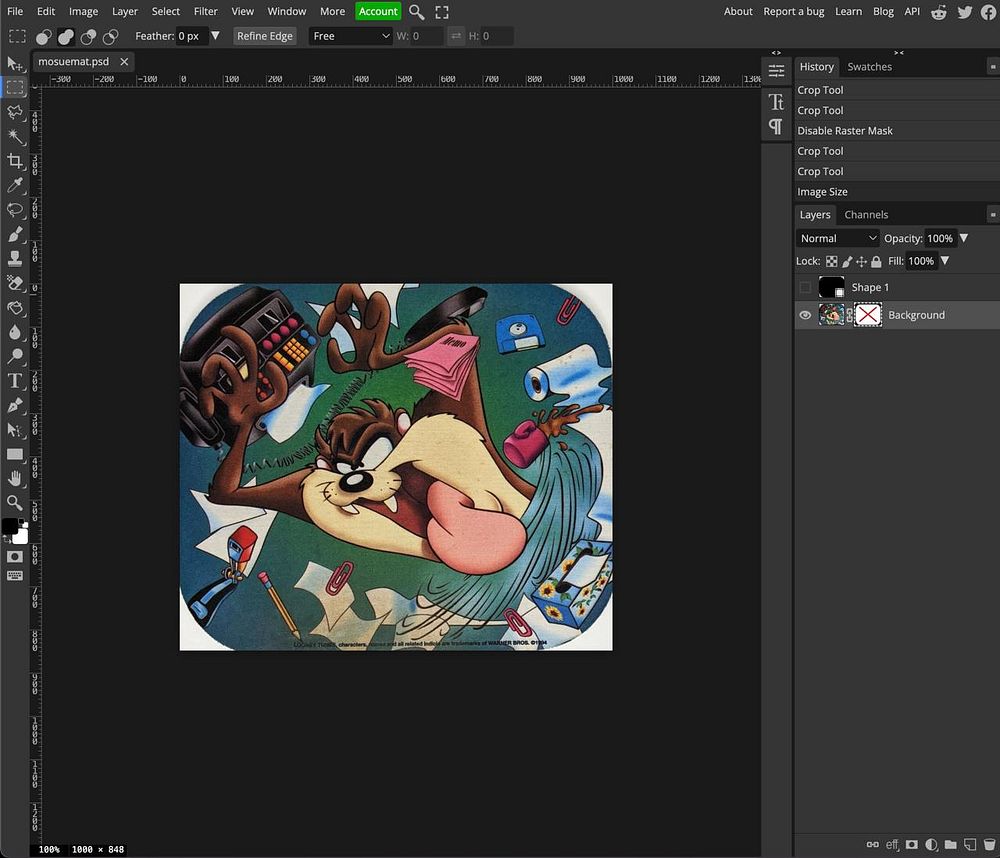This screenshot has width=1000, height=858.
Task: Toggle the lock all padlock icon
Action: (x=876, y=261)
